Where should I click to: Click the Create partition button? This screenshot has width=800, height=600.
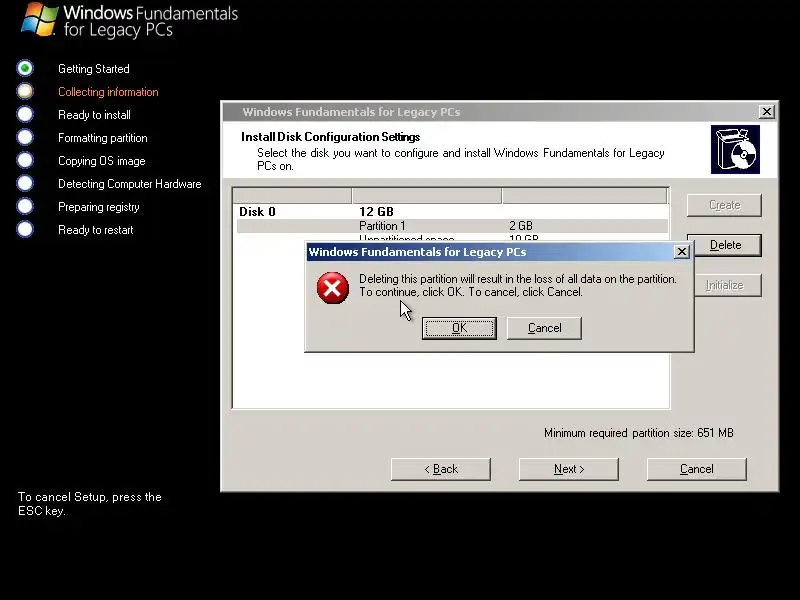724,205
